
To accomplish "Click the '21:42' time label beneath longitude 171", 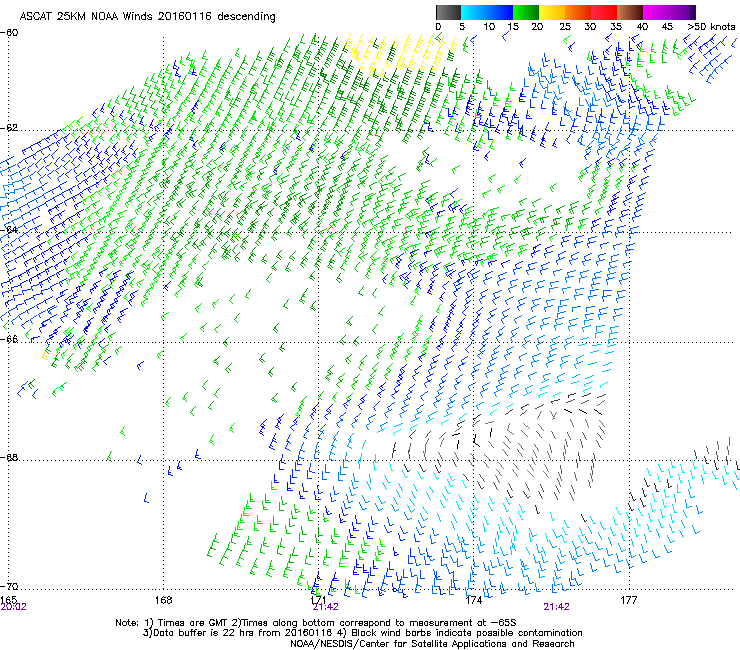I will (x=325, y=607).
